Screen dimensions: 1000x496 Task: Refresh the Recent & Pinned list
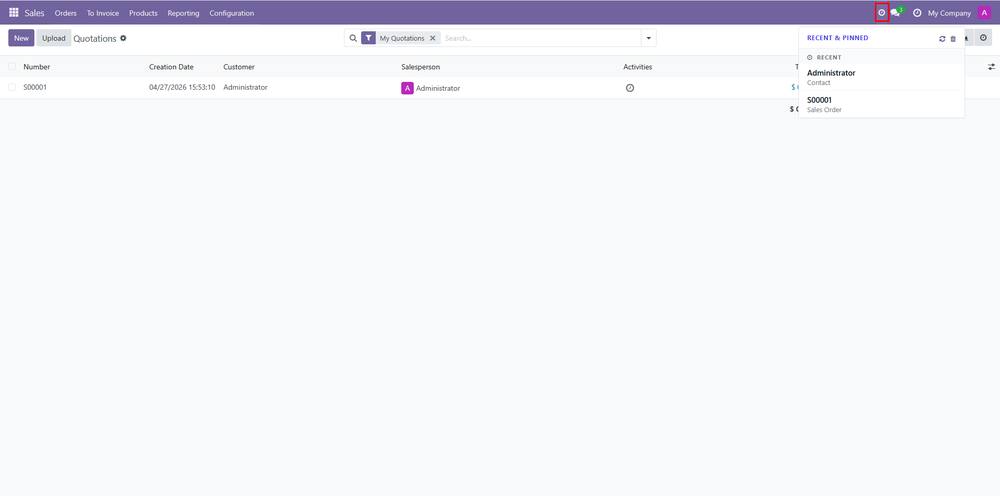(942, 39)
